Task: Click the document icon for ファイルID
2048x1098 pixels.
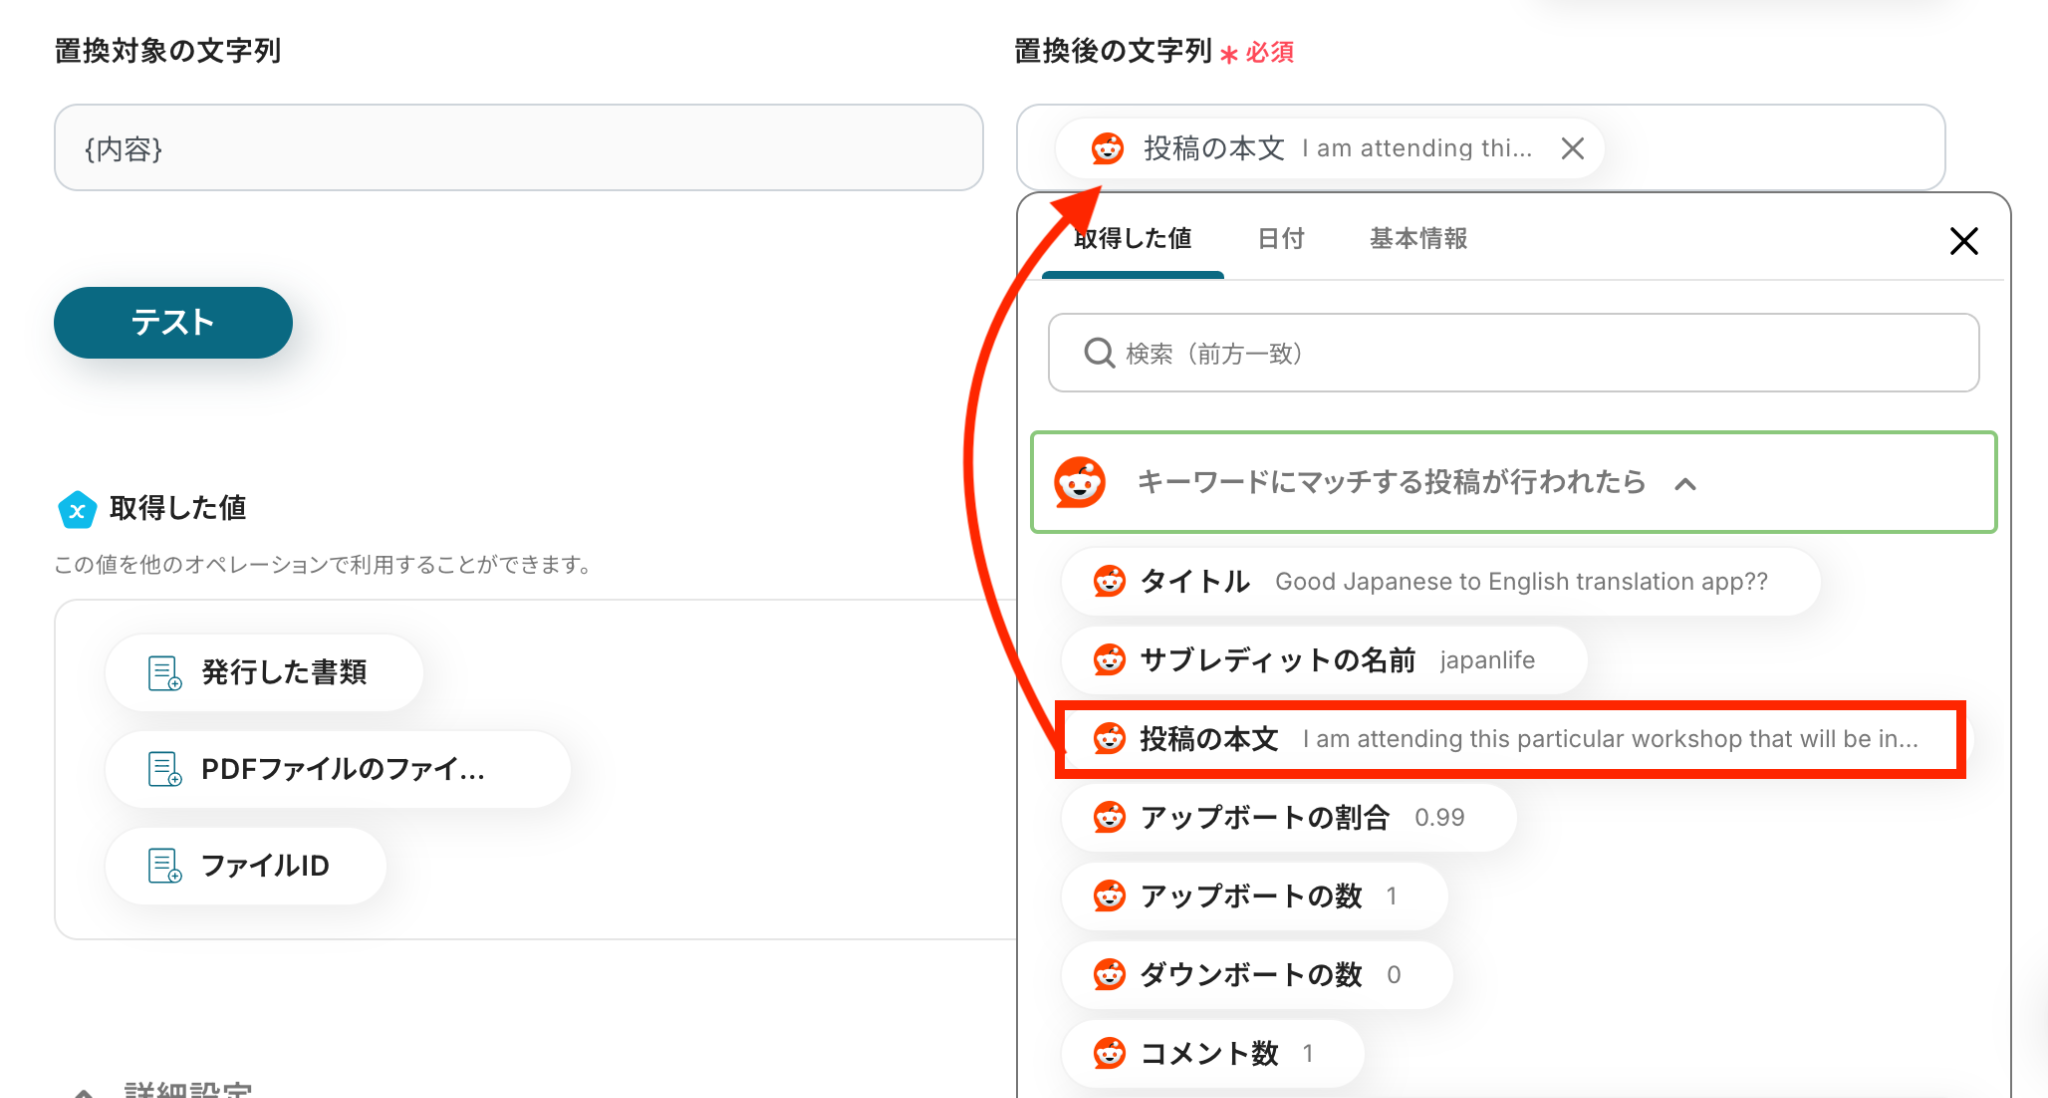Action: point(164,866)
